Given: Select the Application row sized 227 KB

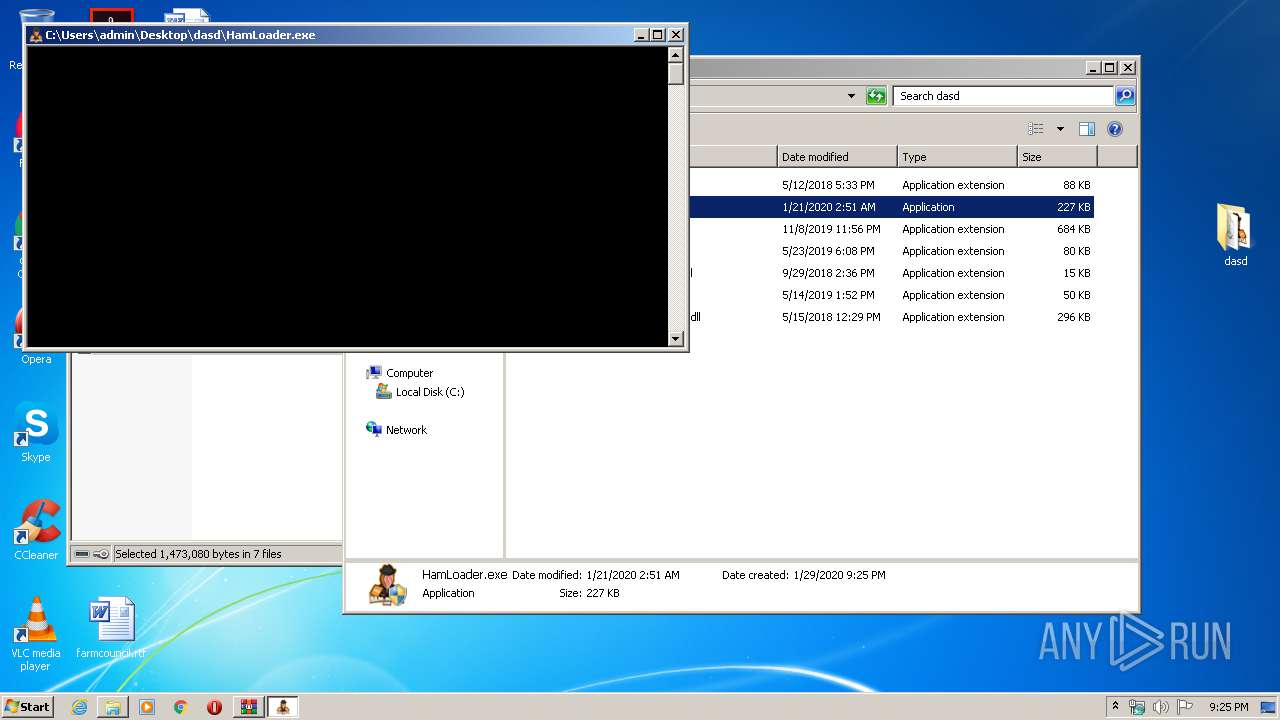Looking at the screenshot, I should click(890, 207).
